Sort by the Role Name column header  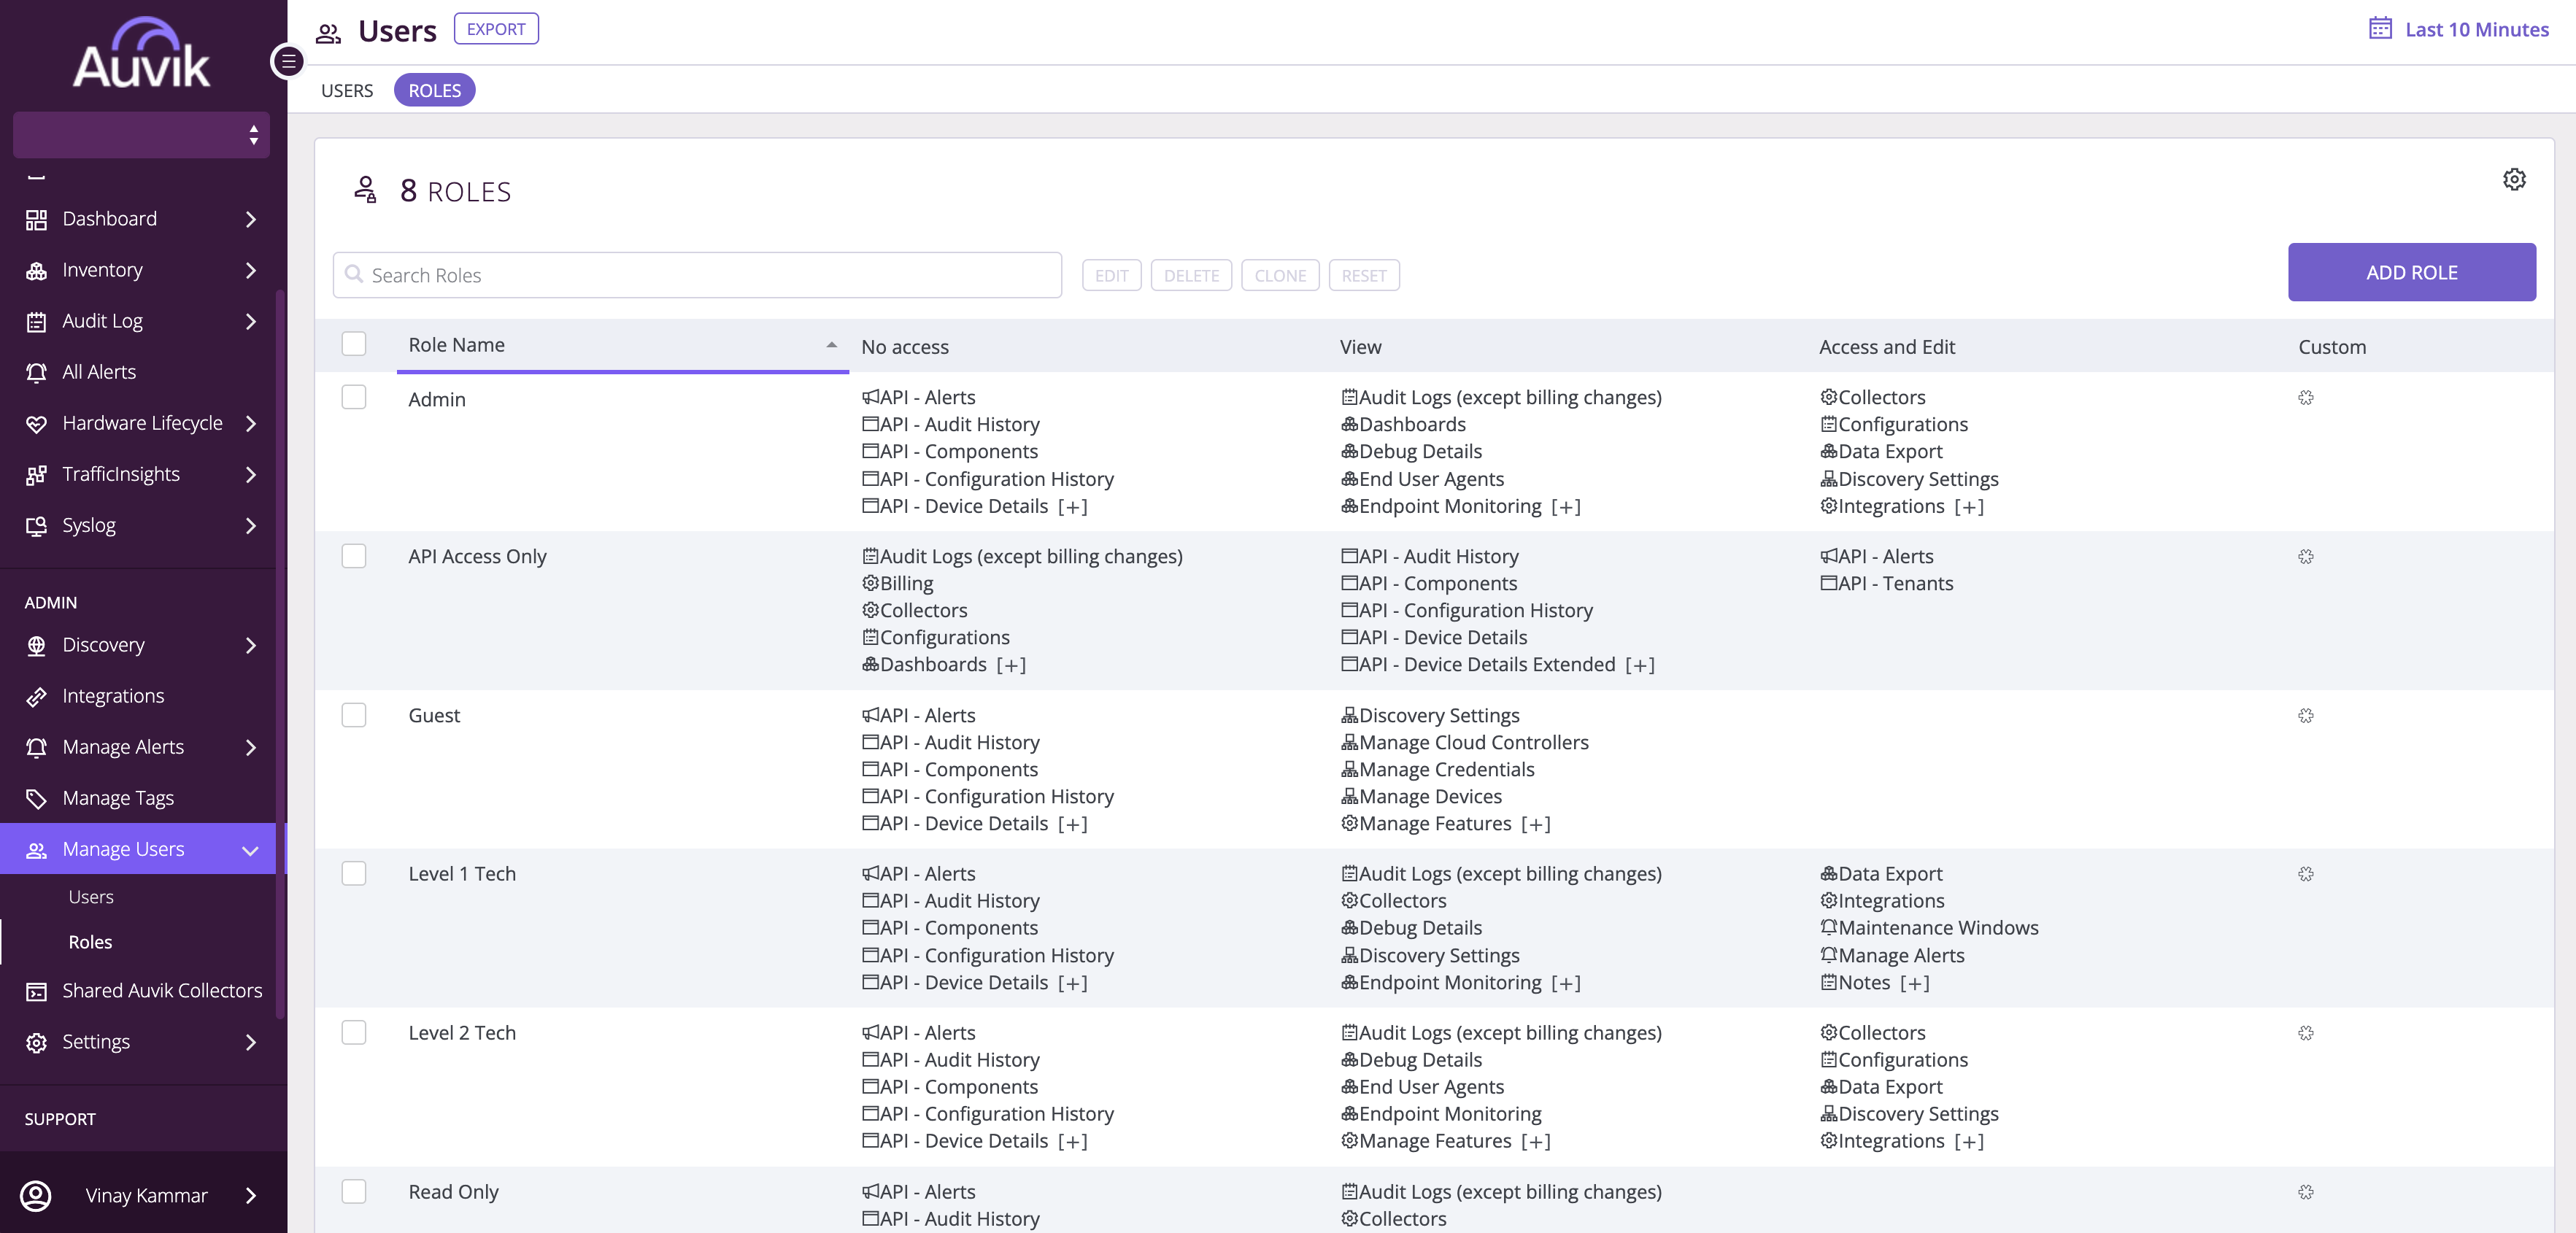pyautogui.click(x=622, y=345)
